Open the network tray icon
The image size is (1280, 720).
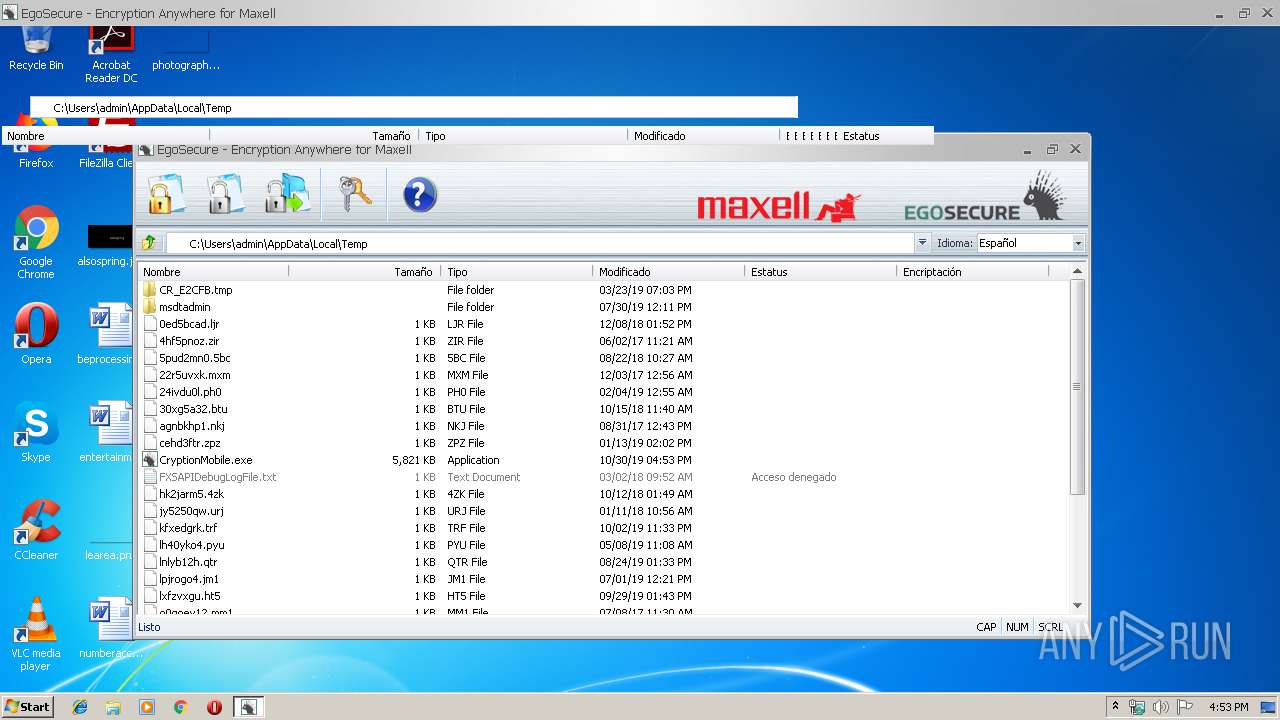(x=1137, y=707)
